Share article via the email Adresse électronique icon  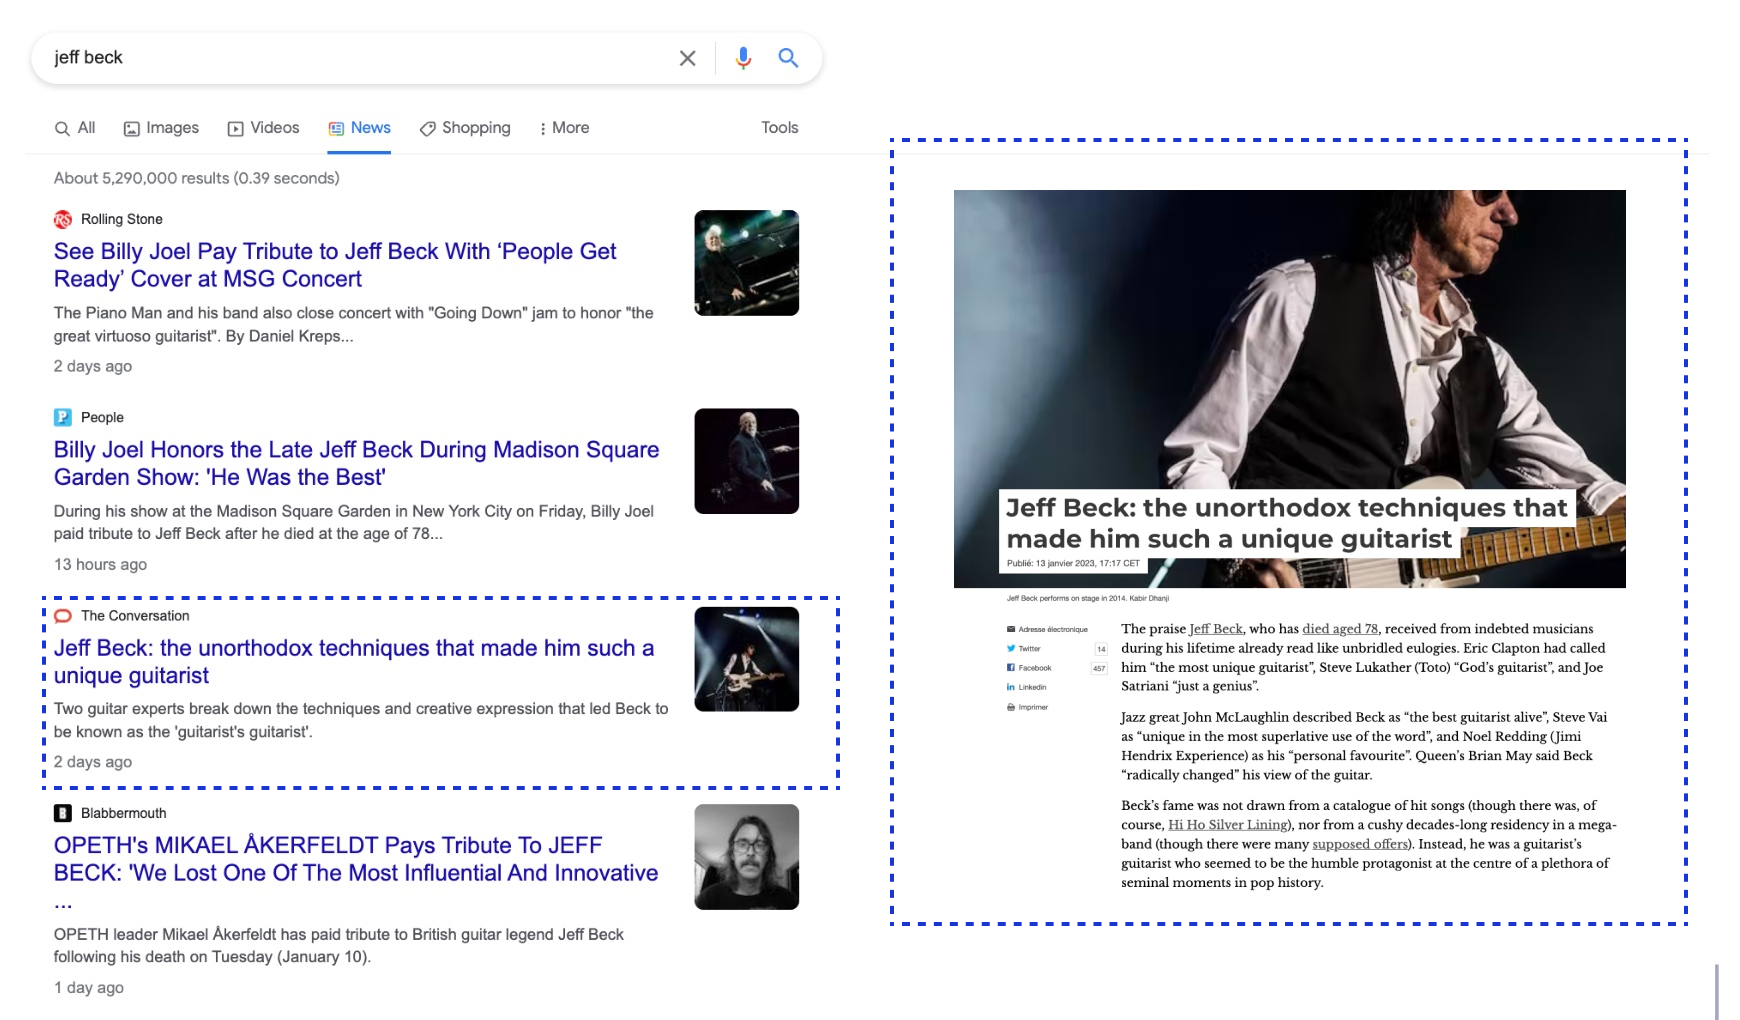tap(1011, 629)
